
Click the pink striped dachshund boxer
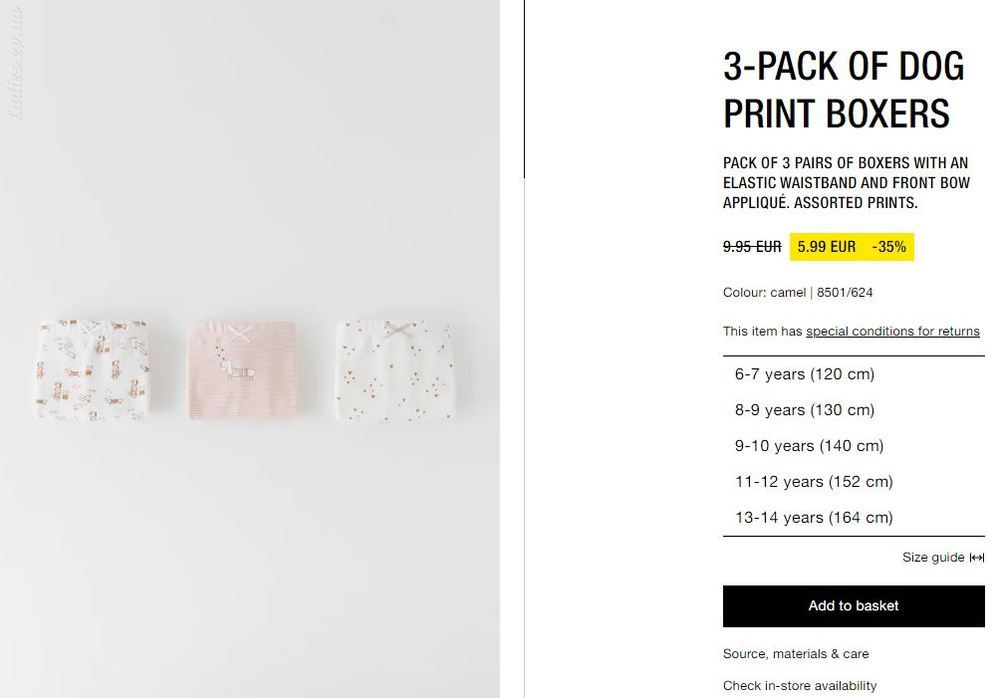pyautogui.click(x=242, y=370)
